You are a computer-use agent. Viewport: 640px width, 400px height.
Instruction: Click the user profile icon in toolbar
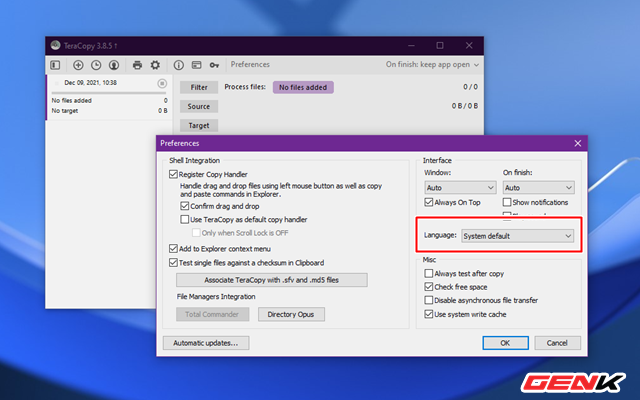pos(114,65)
